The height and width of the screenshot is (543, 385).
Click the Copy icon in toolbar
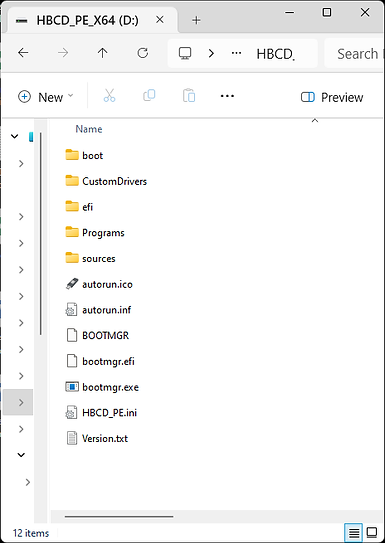pyautogui.click(x=149, y=95)
